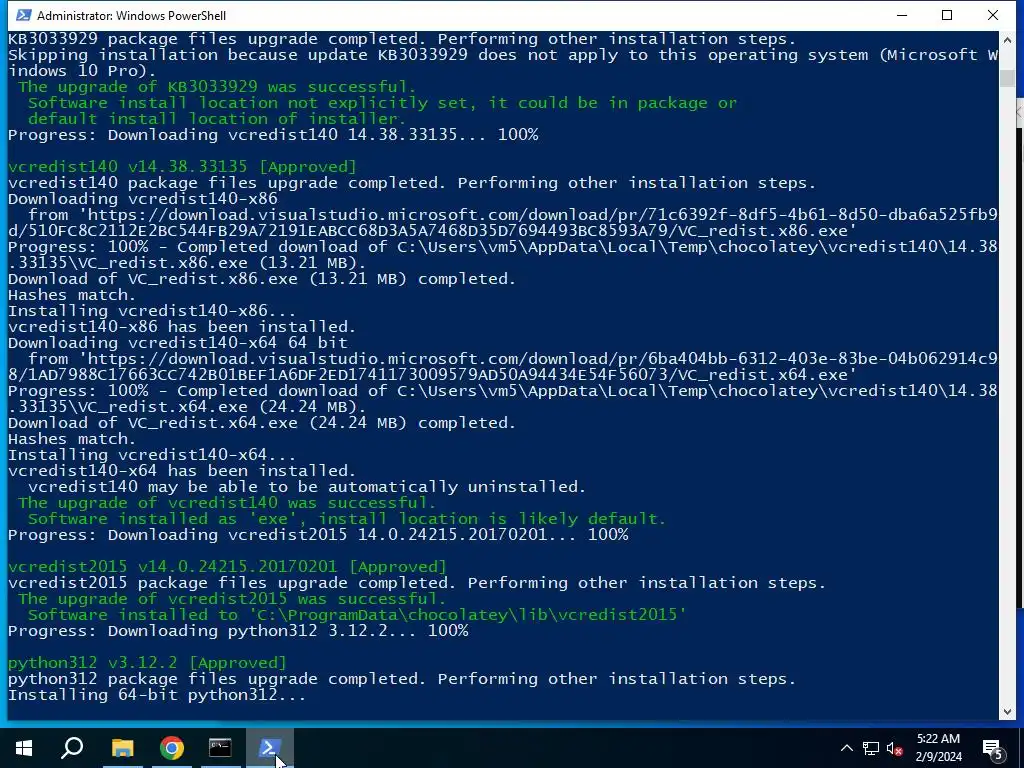The height and width of the screenshot is (768, 1024).
Task: Click 'Software installed to' chocolatey lib line
Action: coord(357,615)
